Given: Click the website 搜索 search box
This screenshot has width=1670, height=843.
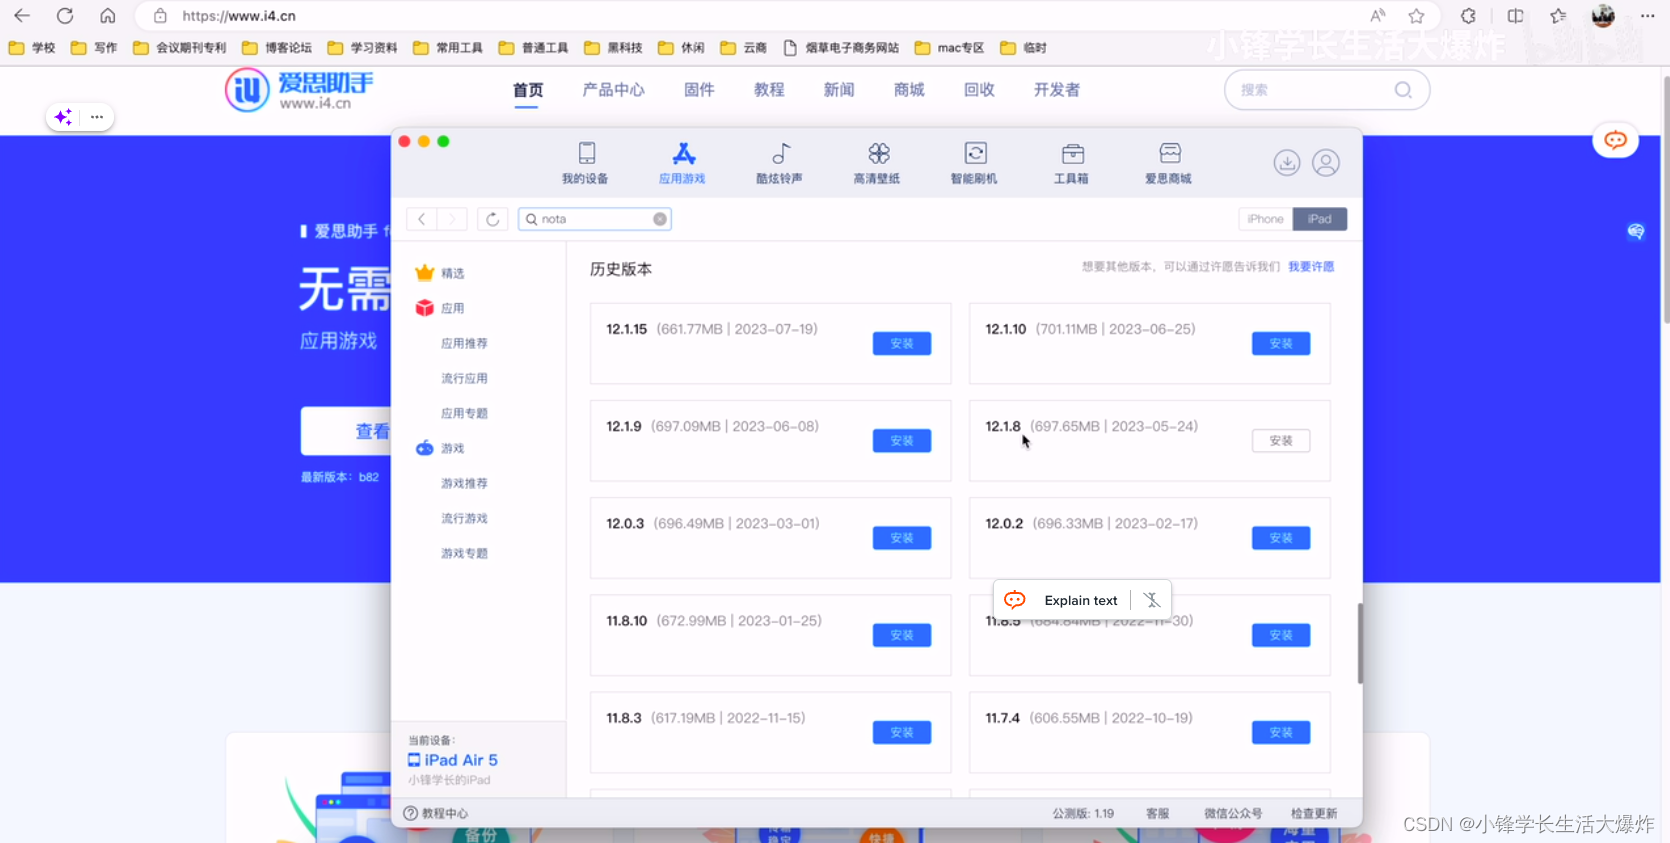Looking at the screenshot, I should [x=1327, y=90].
